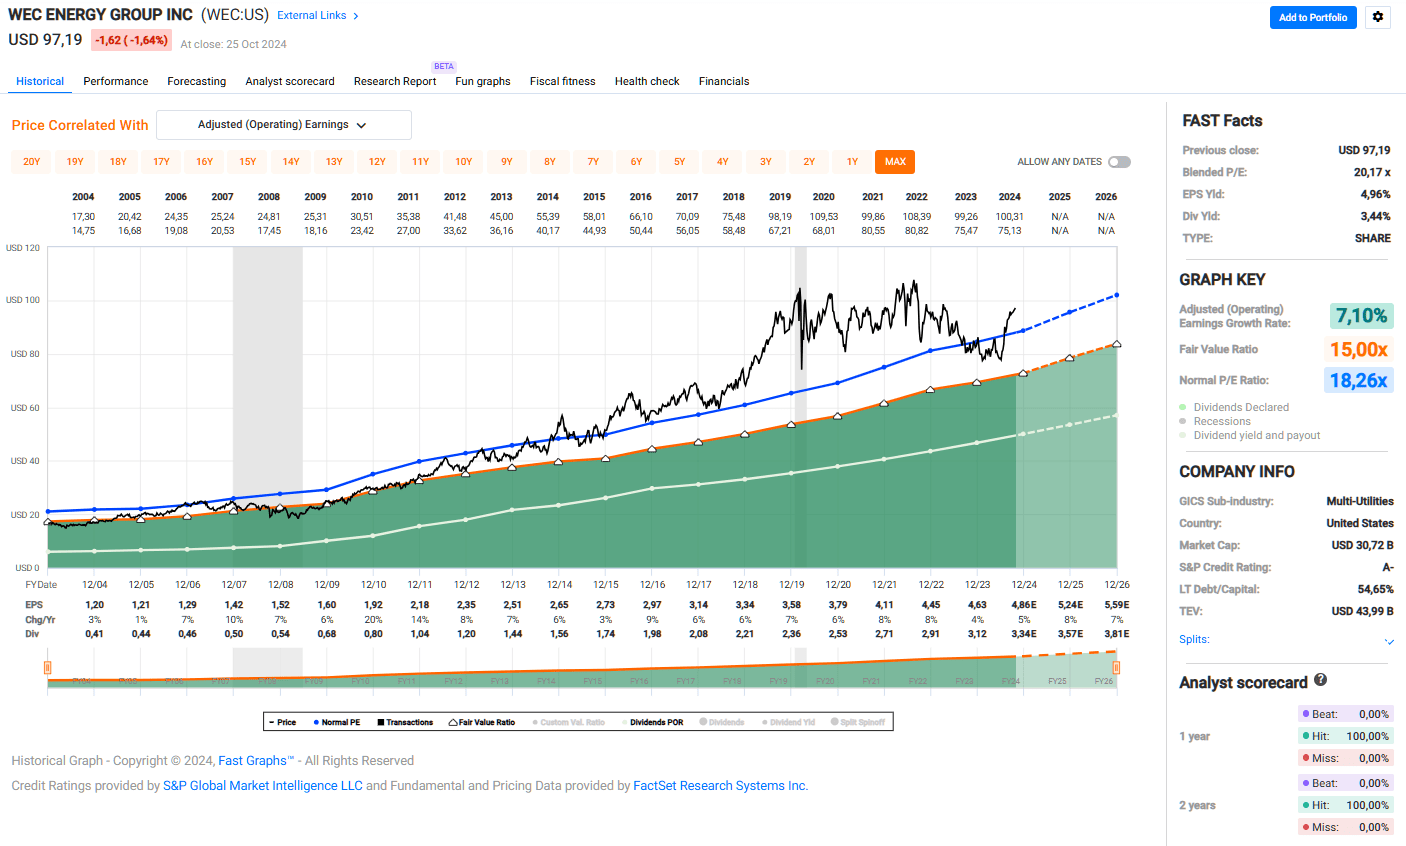Hide the Price series via its legend entry

point(283,720)
